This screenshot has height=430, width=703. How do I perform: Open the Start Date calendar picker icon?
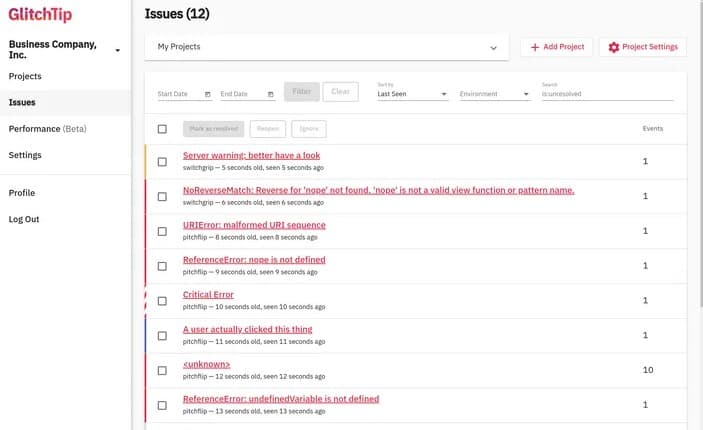pyautogui.click(x=207, y=94)
